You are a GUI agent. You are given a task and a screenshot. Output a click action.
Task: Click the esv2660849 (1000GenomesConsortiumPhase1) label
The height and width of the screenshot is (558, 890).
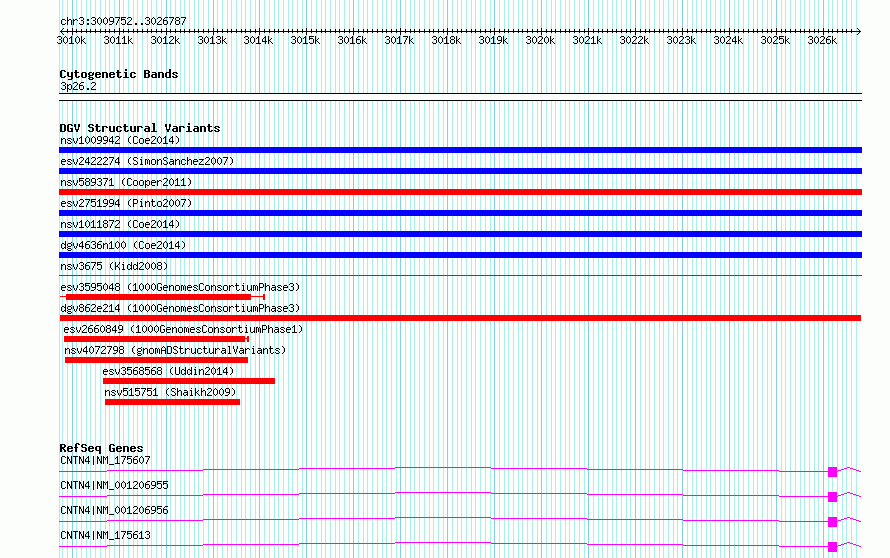point(183,329)
